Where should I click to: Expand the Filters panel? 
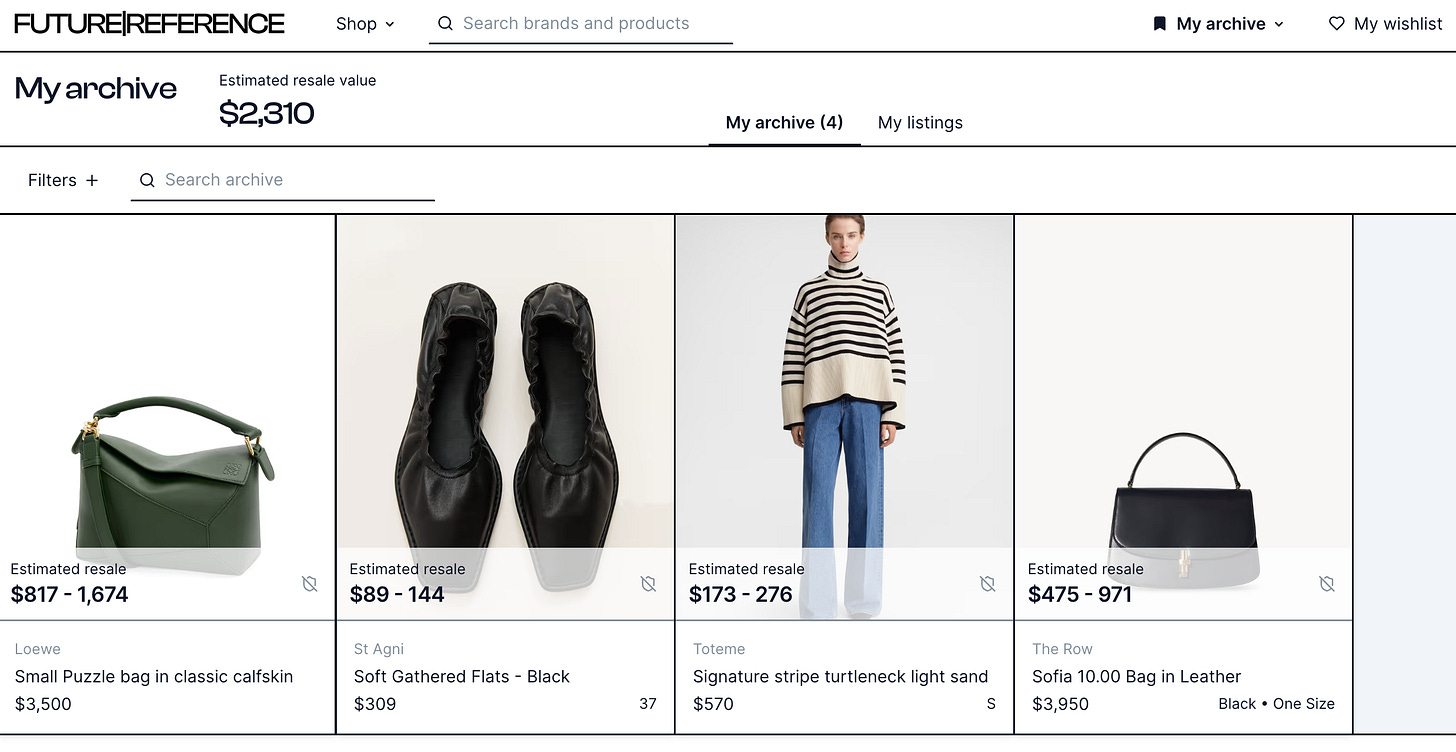[x=63, y=180]
